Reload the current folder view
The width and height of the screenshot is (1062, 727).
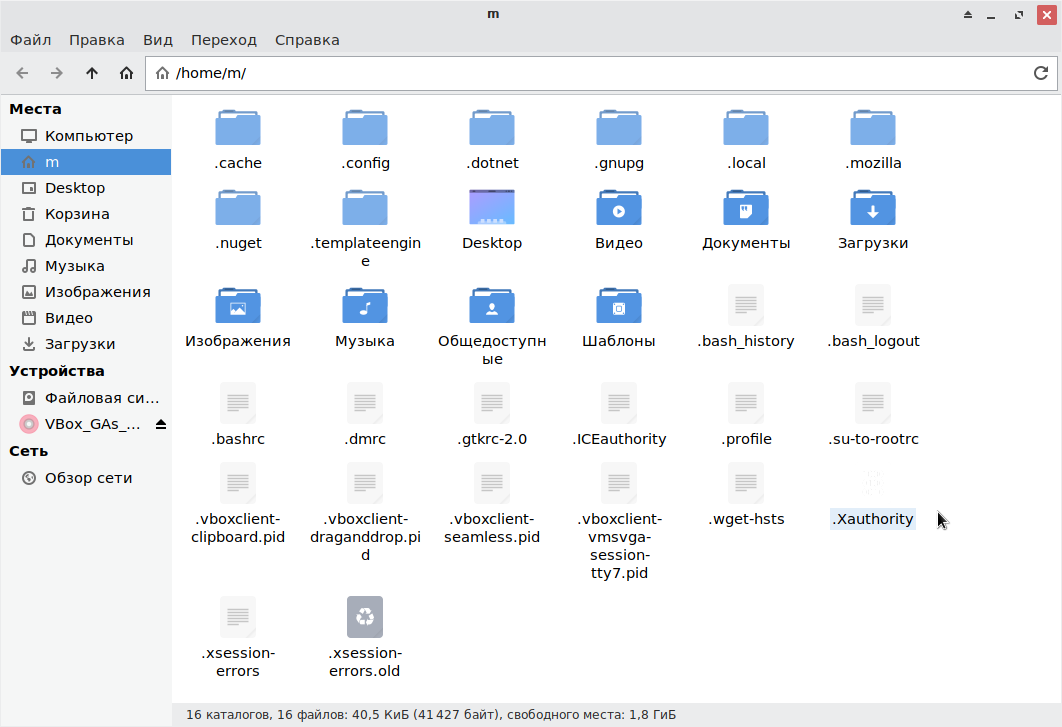1040,73
